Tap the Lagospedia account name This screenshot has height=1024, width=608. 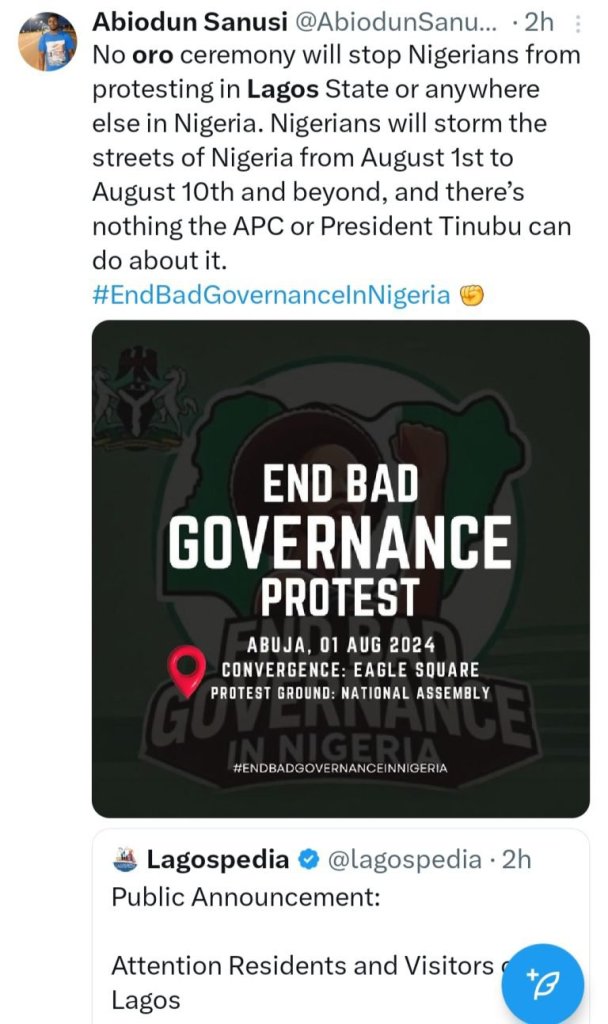tap(218, 859)
